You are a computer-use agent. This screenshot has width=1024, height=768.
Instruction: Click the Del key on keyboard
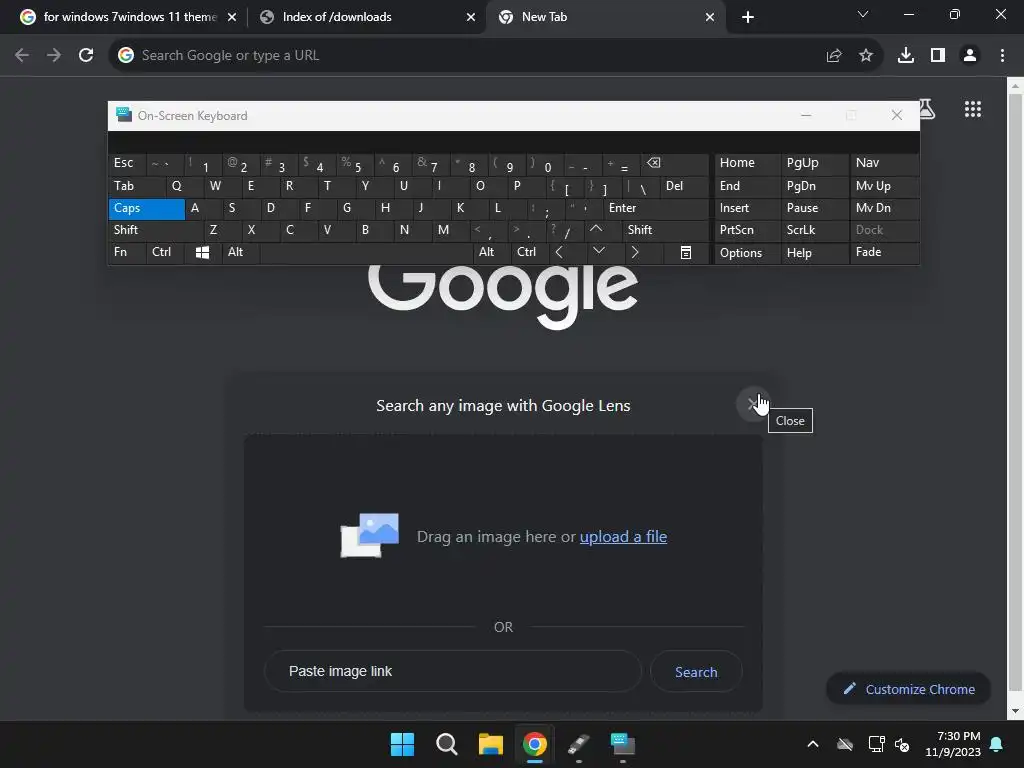684,186
